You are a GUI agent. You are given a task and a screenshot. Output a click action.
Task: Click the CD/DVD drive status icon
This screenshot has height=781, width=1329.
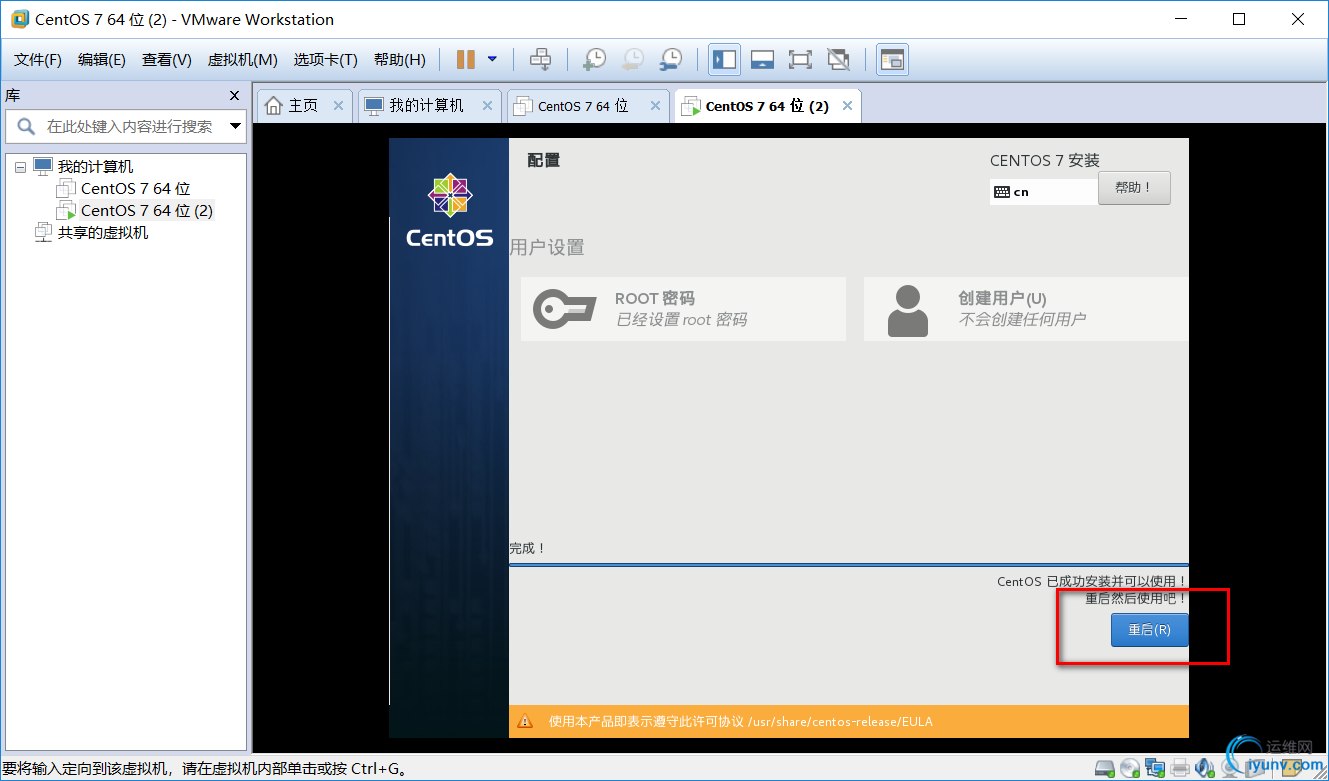[1130, 769]
